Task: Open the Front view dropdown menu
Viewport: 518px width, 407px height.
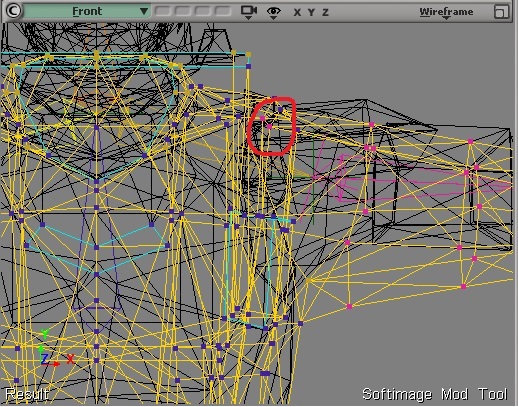Action: [87, 11]
